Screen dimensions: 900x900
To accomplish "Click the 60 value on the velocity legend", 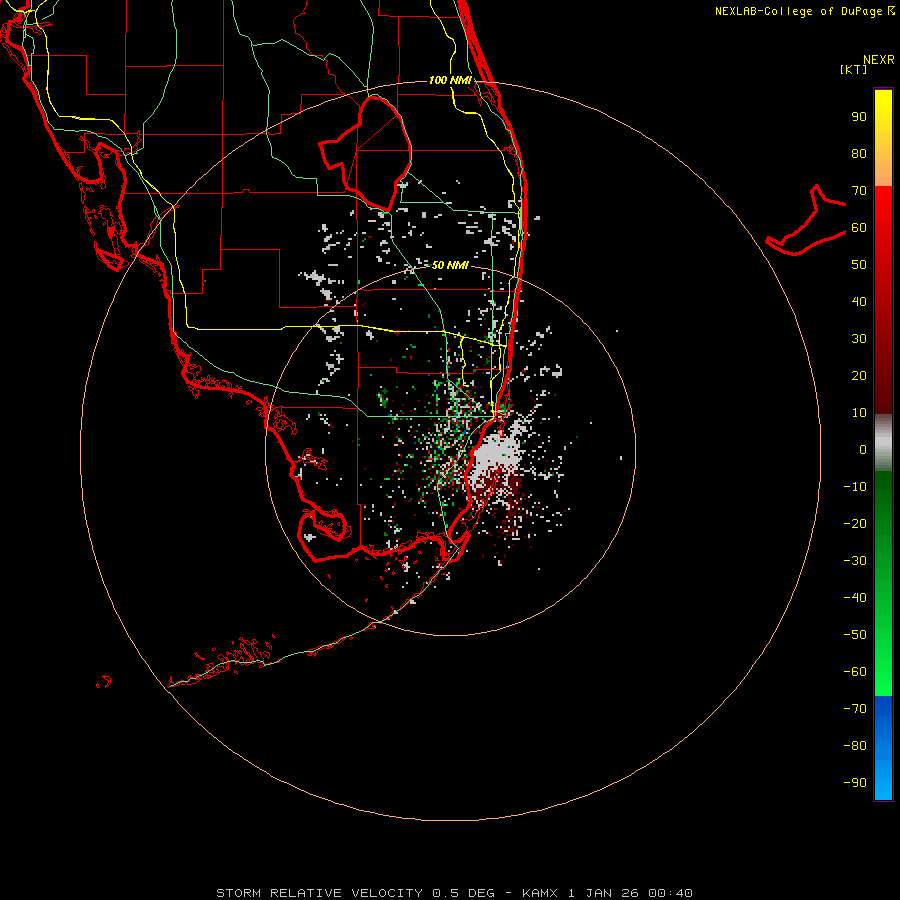I will pyautogui.click(x=859, y=227).
